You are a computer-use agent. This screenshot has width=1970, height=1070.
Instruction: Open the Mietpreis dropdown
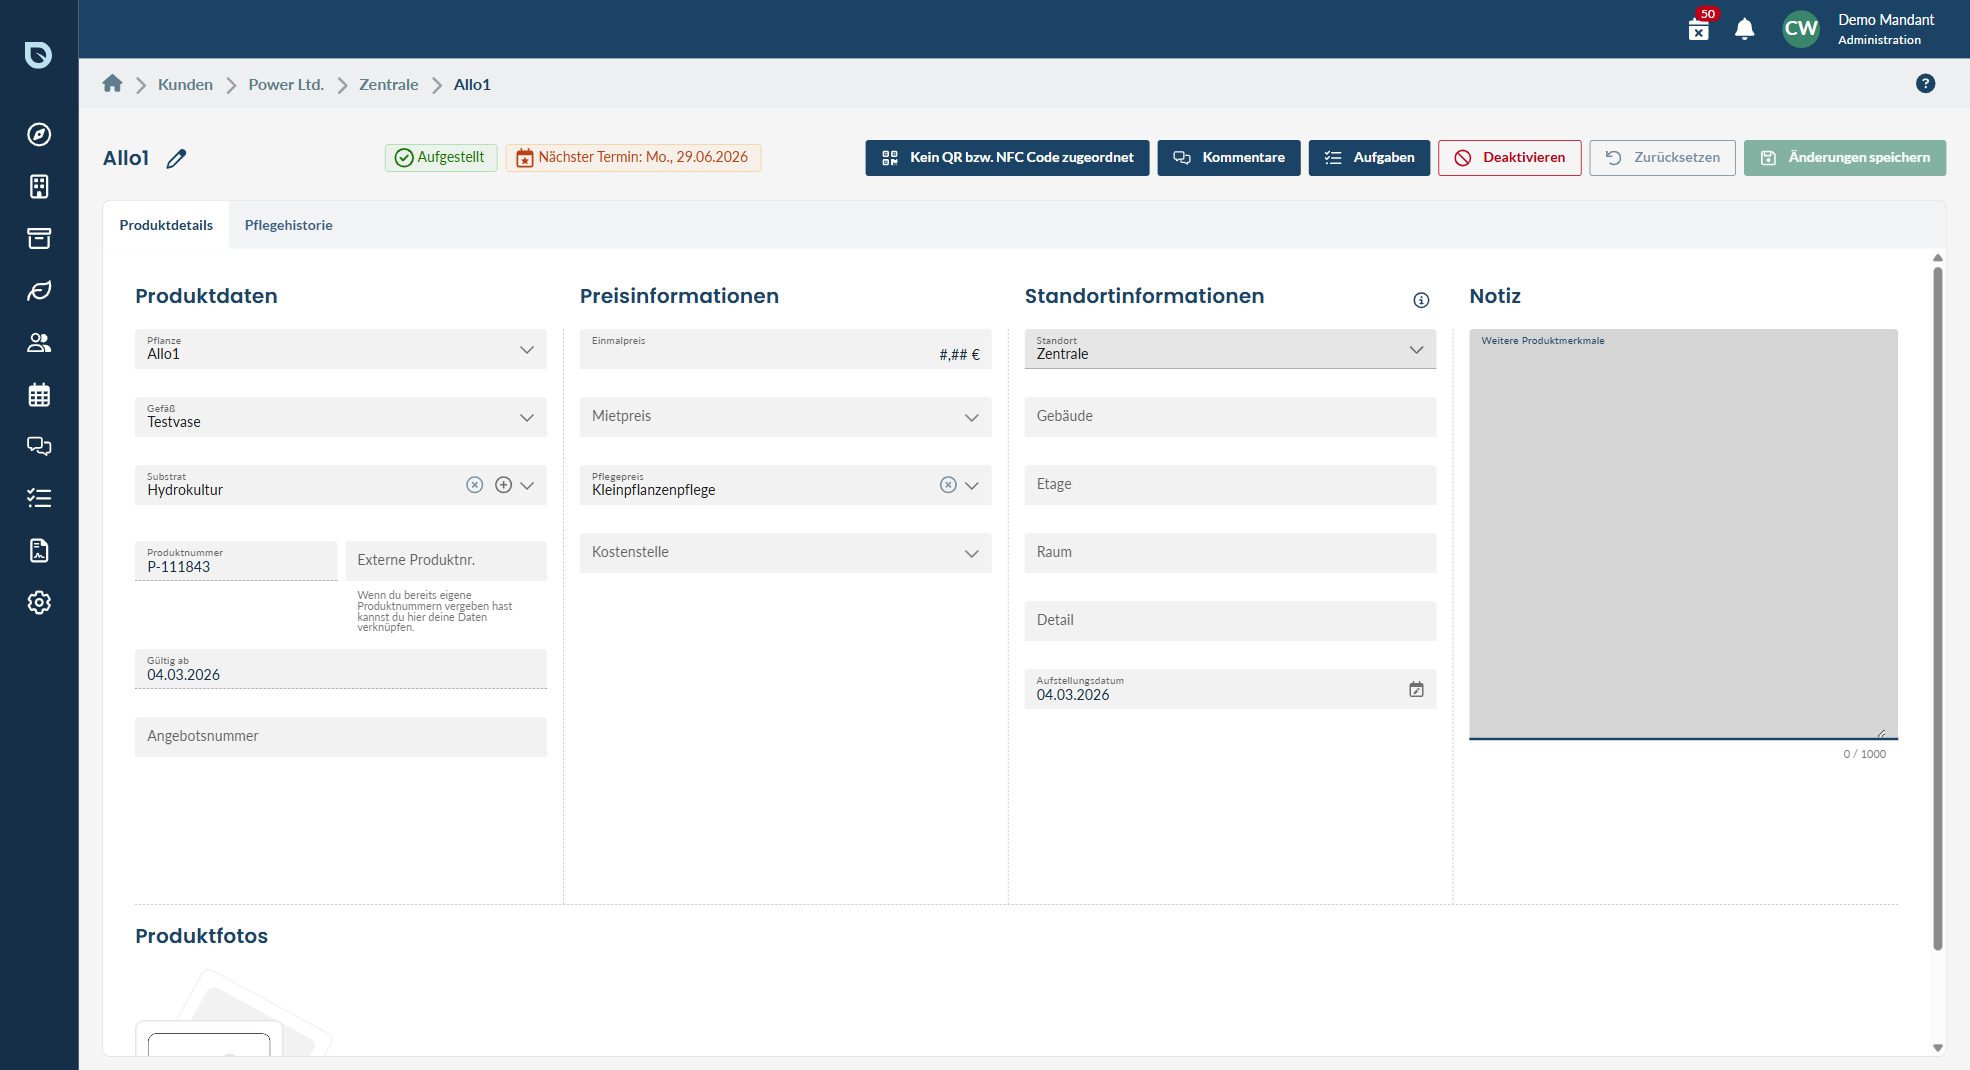click(785, 417)
